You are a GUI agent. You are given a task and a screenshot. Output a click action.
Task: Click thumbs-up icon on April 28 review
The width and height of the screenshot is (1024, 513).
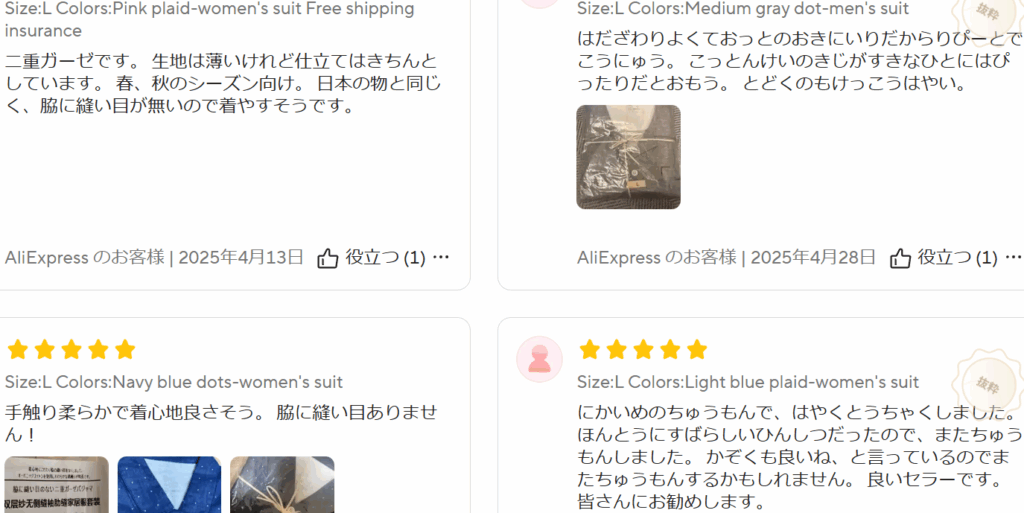(900, 258)
